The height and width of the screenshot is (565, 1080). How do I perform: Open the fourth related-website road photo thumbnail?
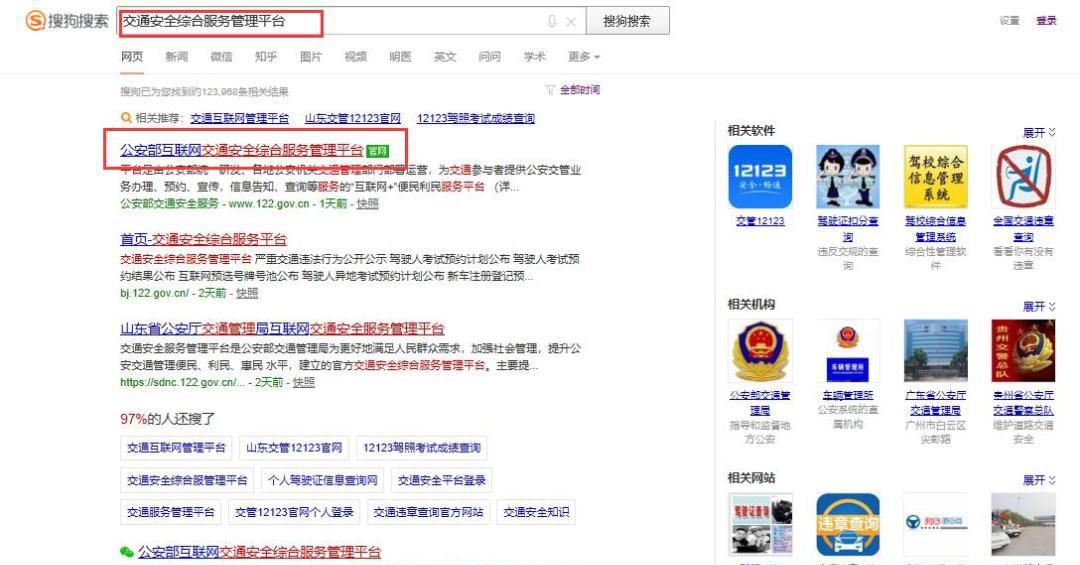[1023, 524]
